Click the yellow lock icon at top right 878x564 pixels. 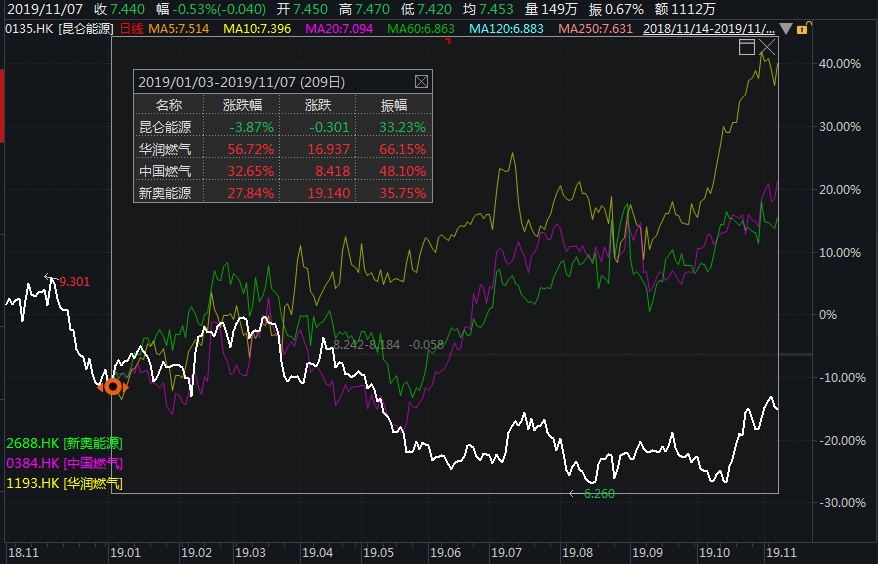803,29
